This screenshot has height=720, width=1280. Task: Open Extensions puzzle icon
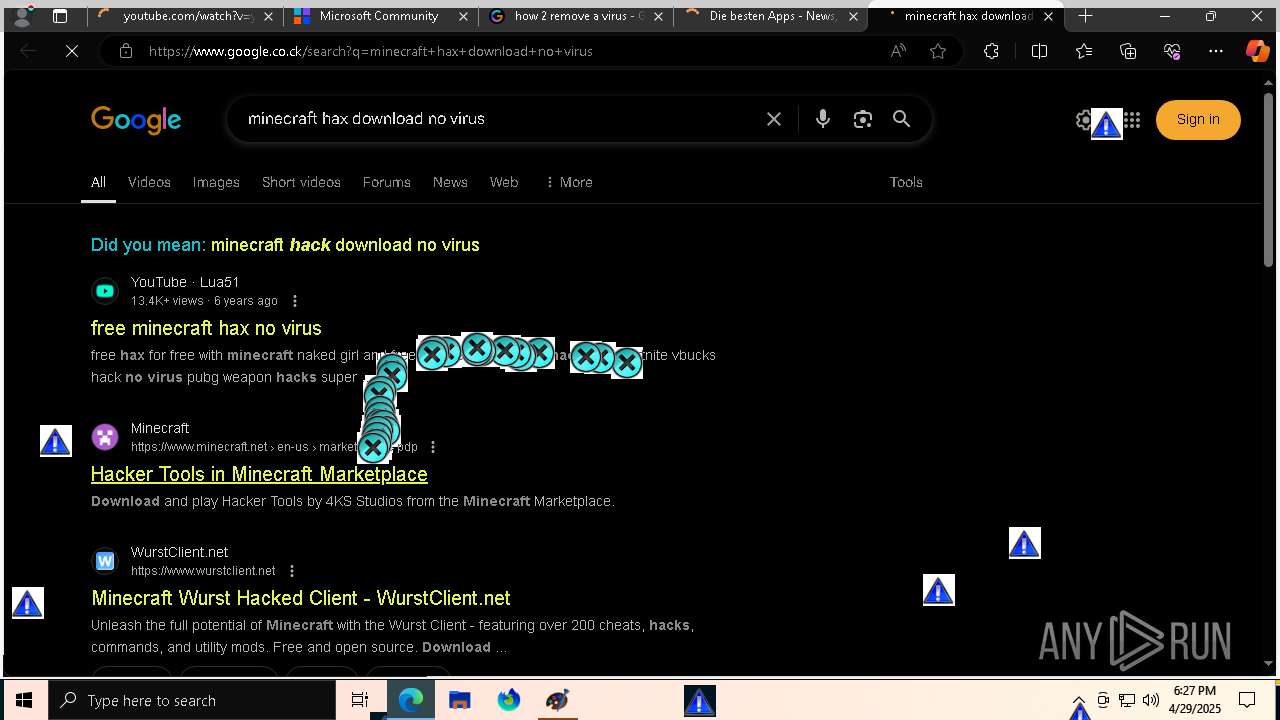point(991,51)
